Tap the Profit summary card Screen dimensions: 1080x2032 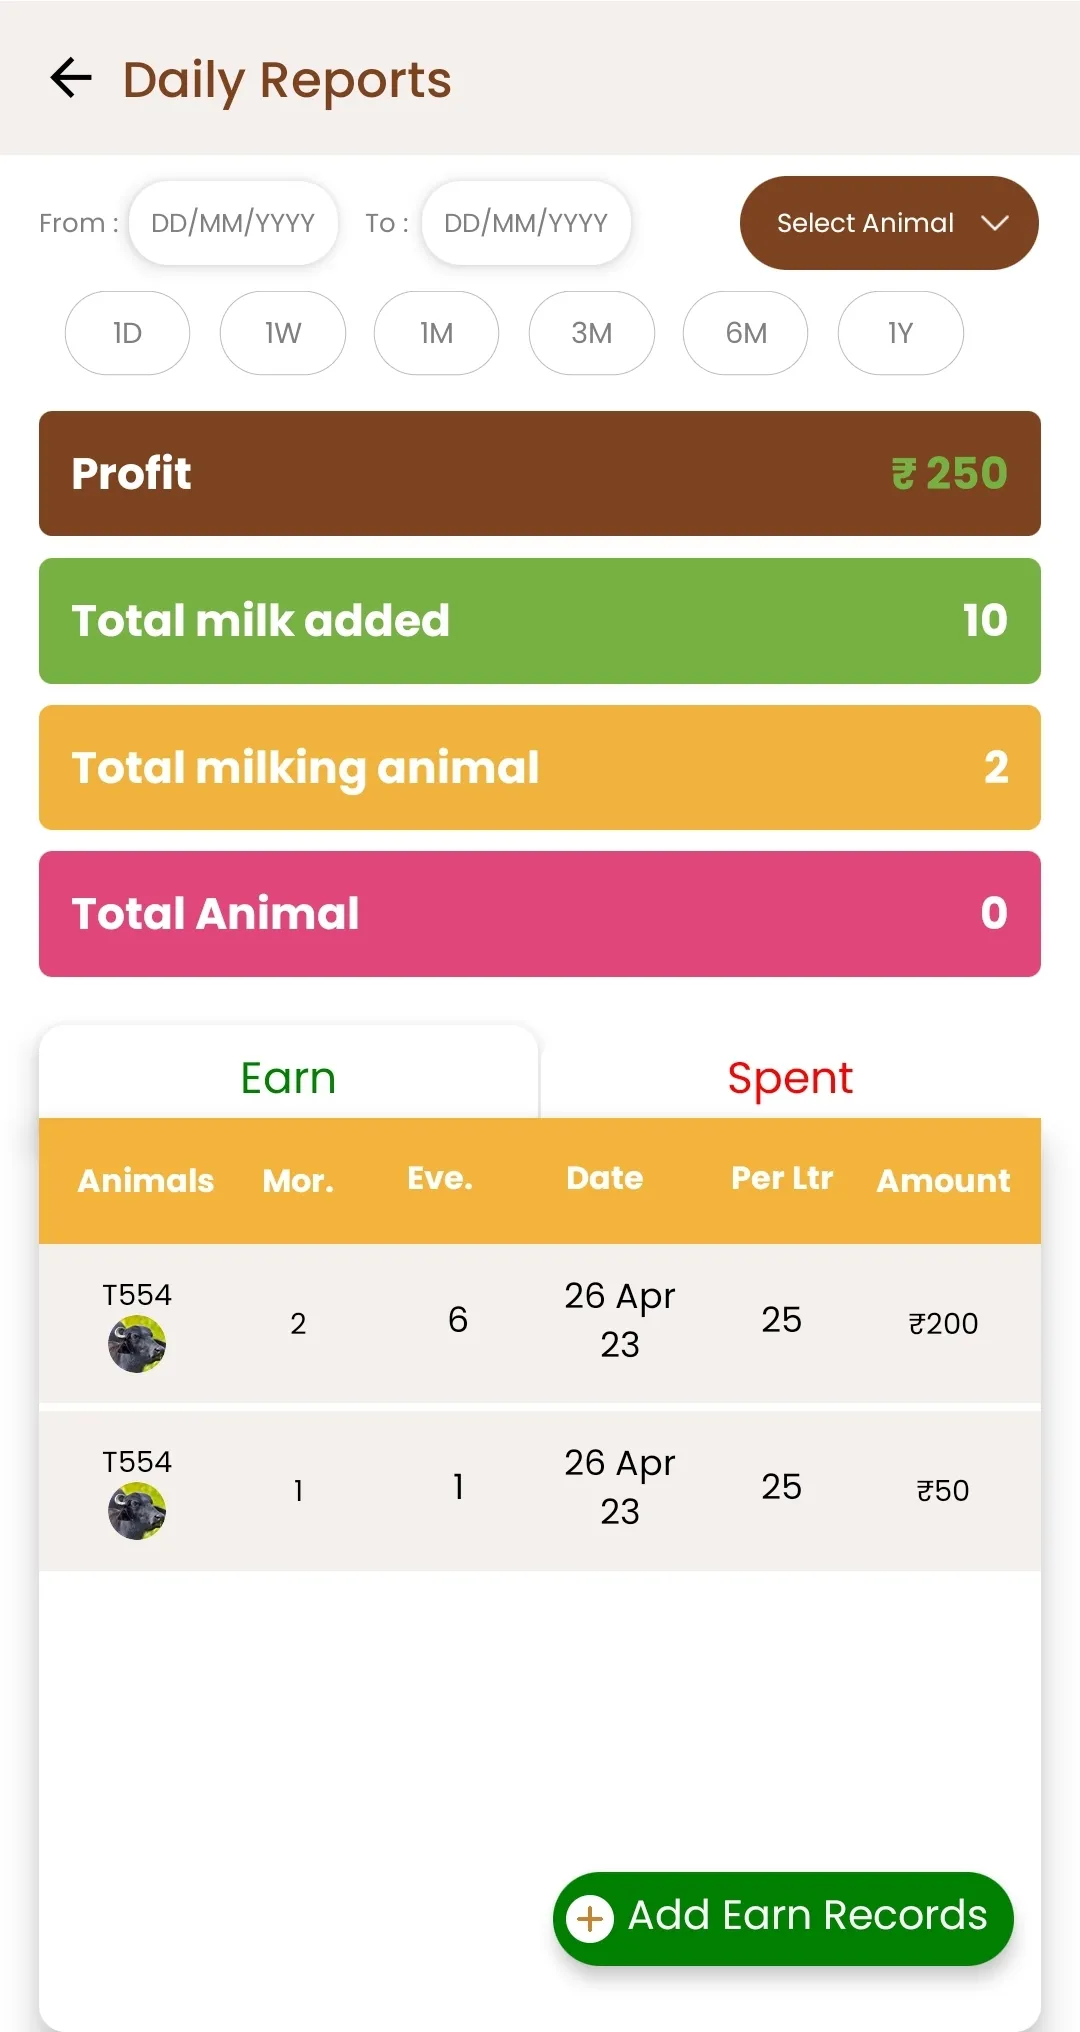point(540,473)
